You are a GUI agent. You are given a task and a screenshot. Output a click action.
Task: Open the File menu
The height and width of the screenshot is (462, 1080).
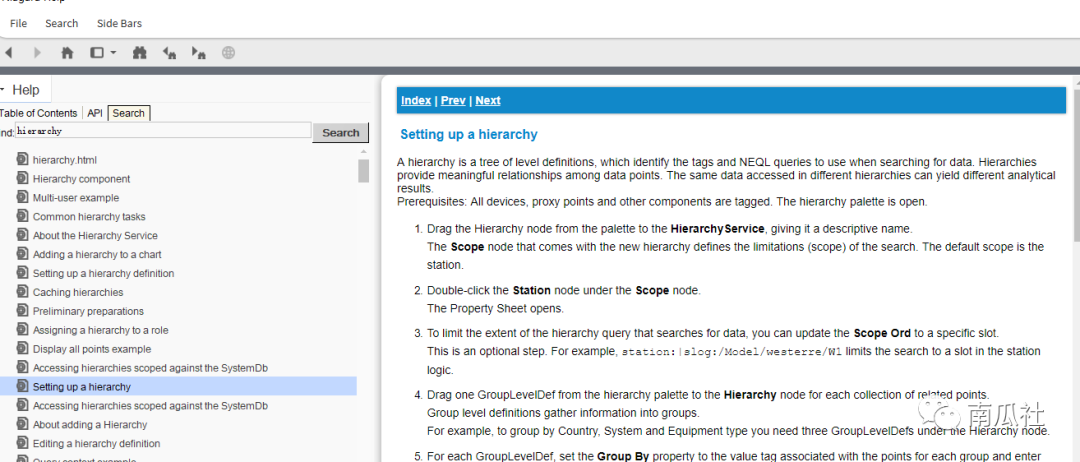pyautogui.click(x=18, y=23)
